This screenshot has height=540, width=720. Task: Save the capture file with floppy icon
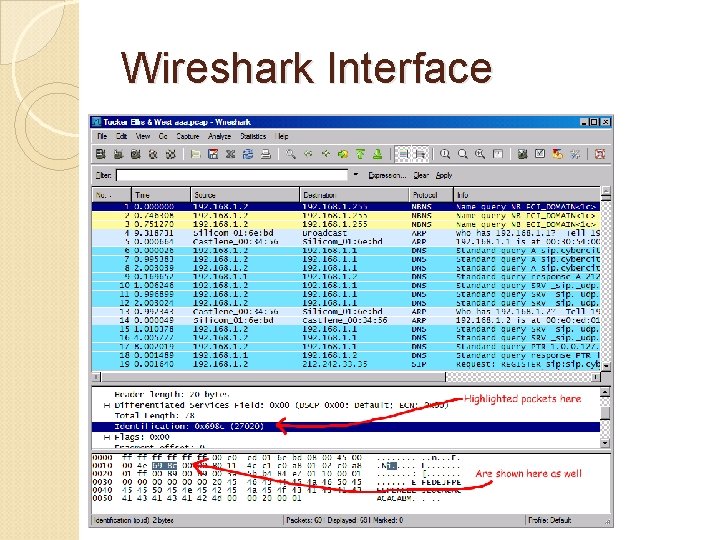(x=213, y=154)
